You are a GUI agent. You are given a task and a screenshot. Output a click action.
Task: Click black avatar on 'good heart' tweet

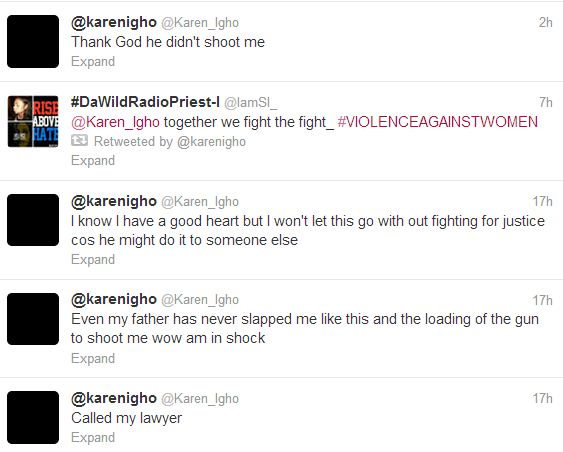click(33, 220)
